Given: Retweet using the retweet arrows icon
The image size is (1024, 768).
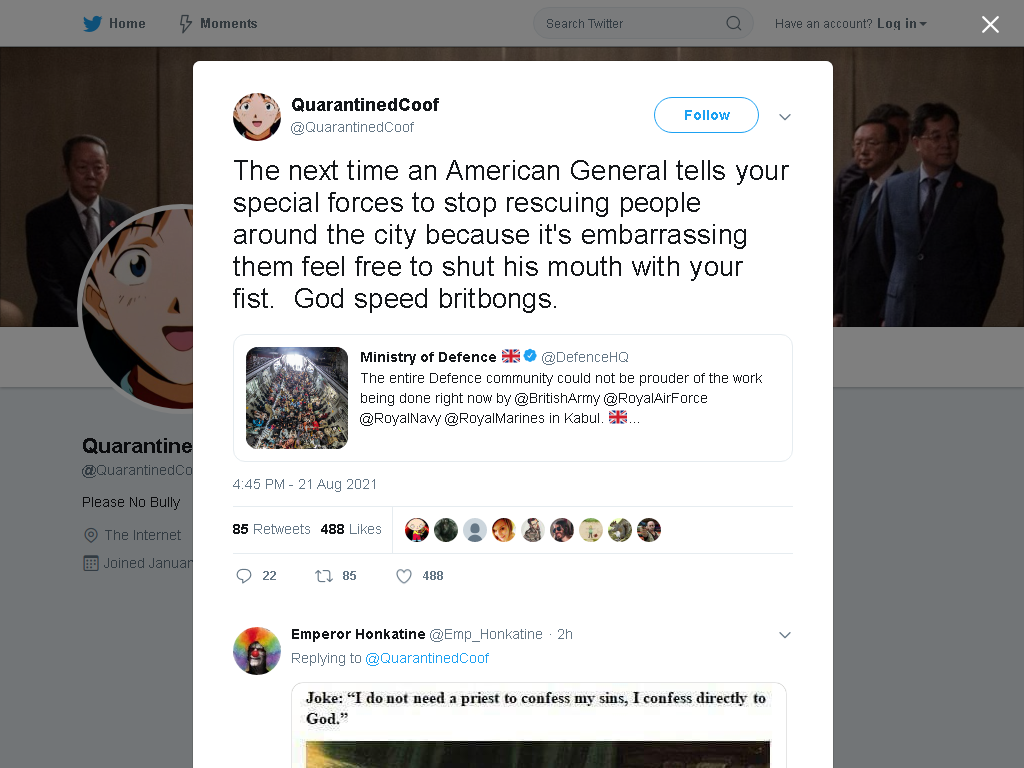Looking at the screenshot, I should pos(324,575).
